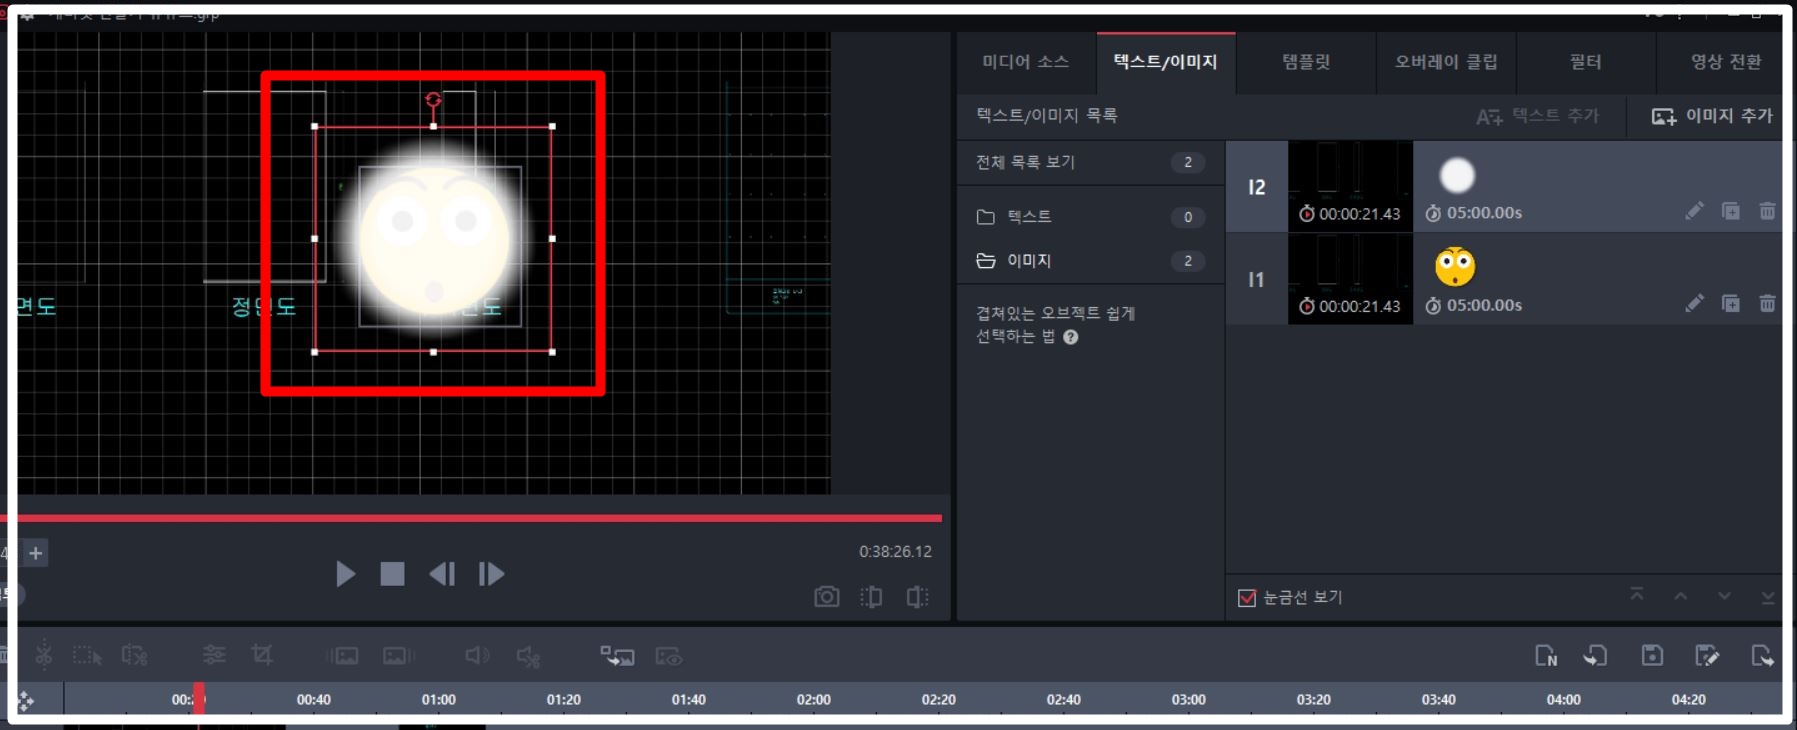Set selection end marker icon
Viewport: 1797px width, 730px height.
click(917, 597)
